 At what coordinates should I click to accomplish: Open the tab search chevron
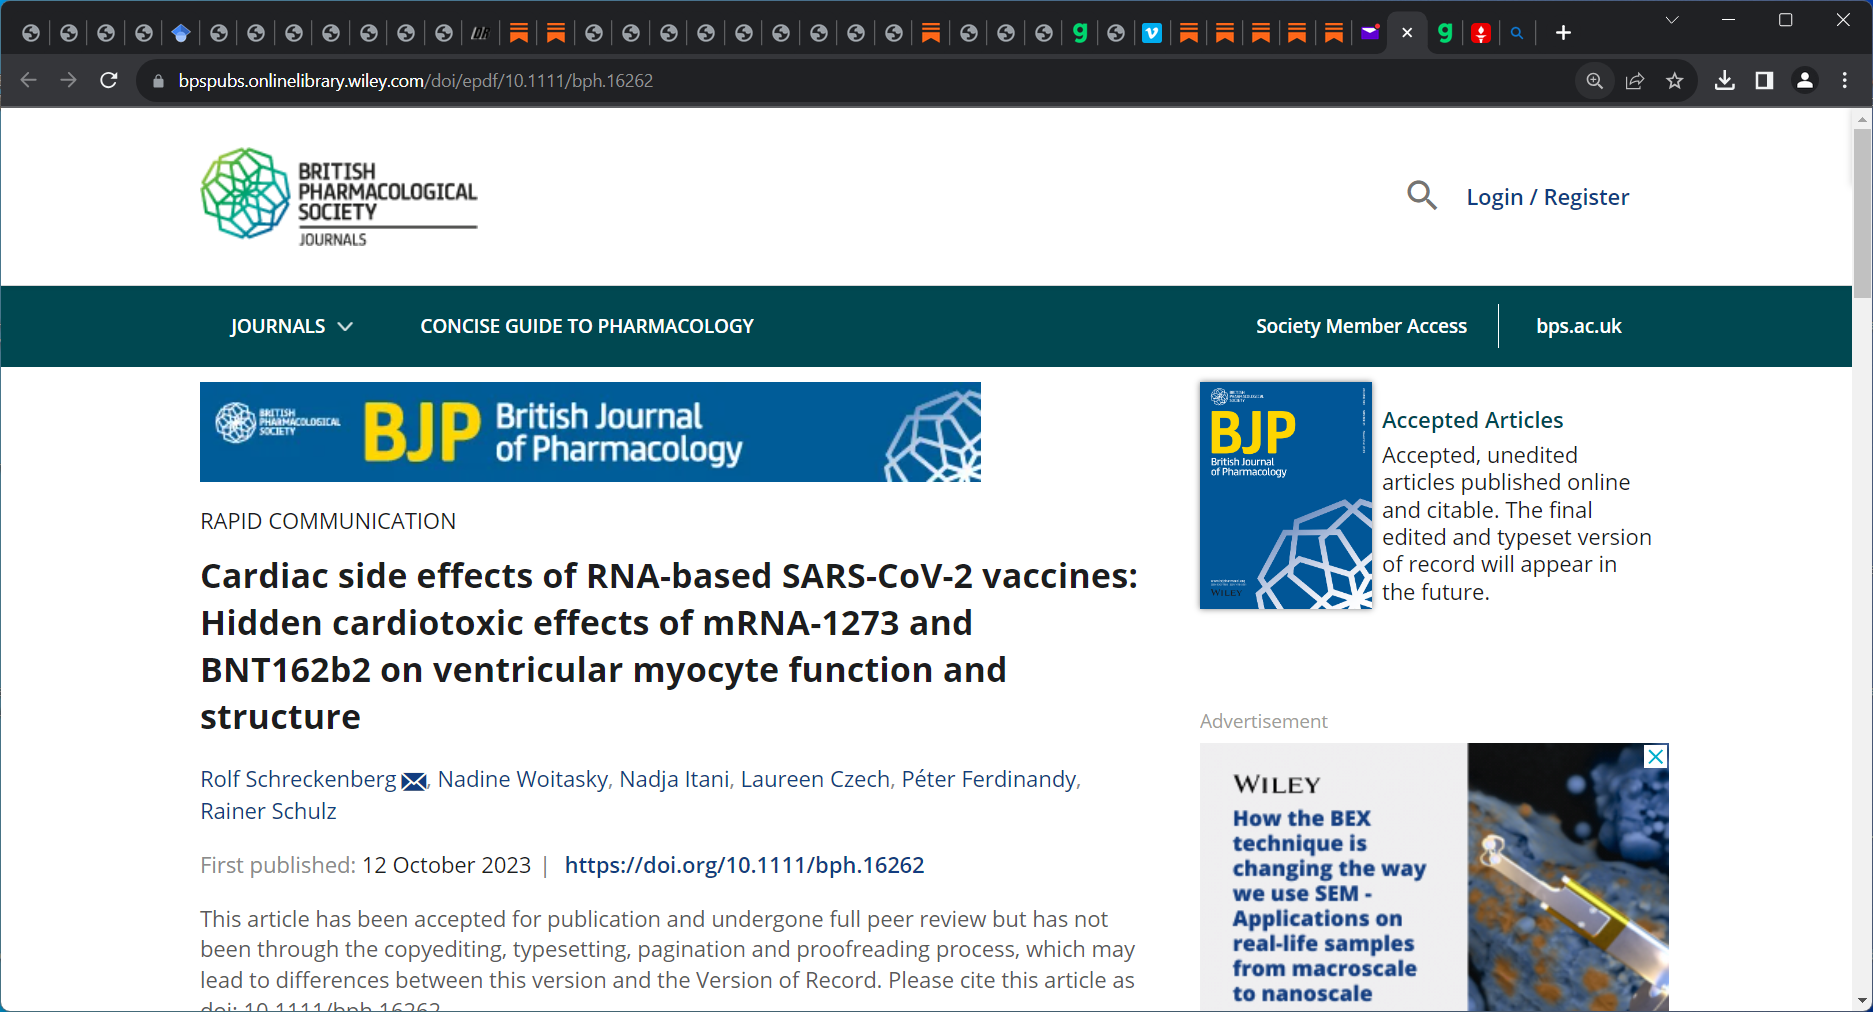coord(1672,20)
